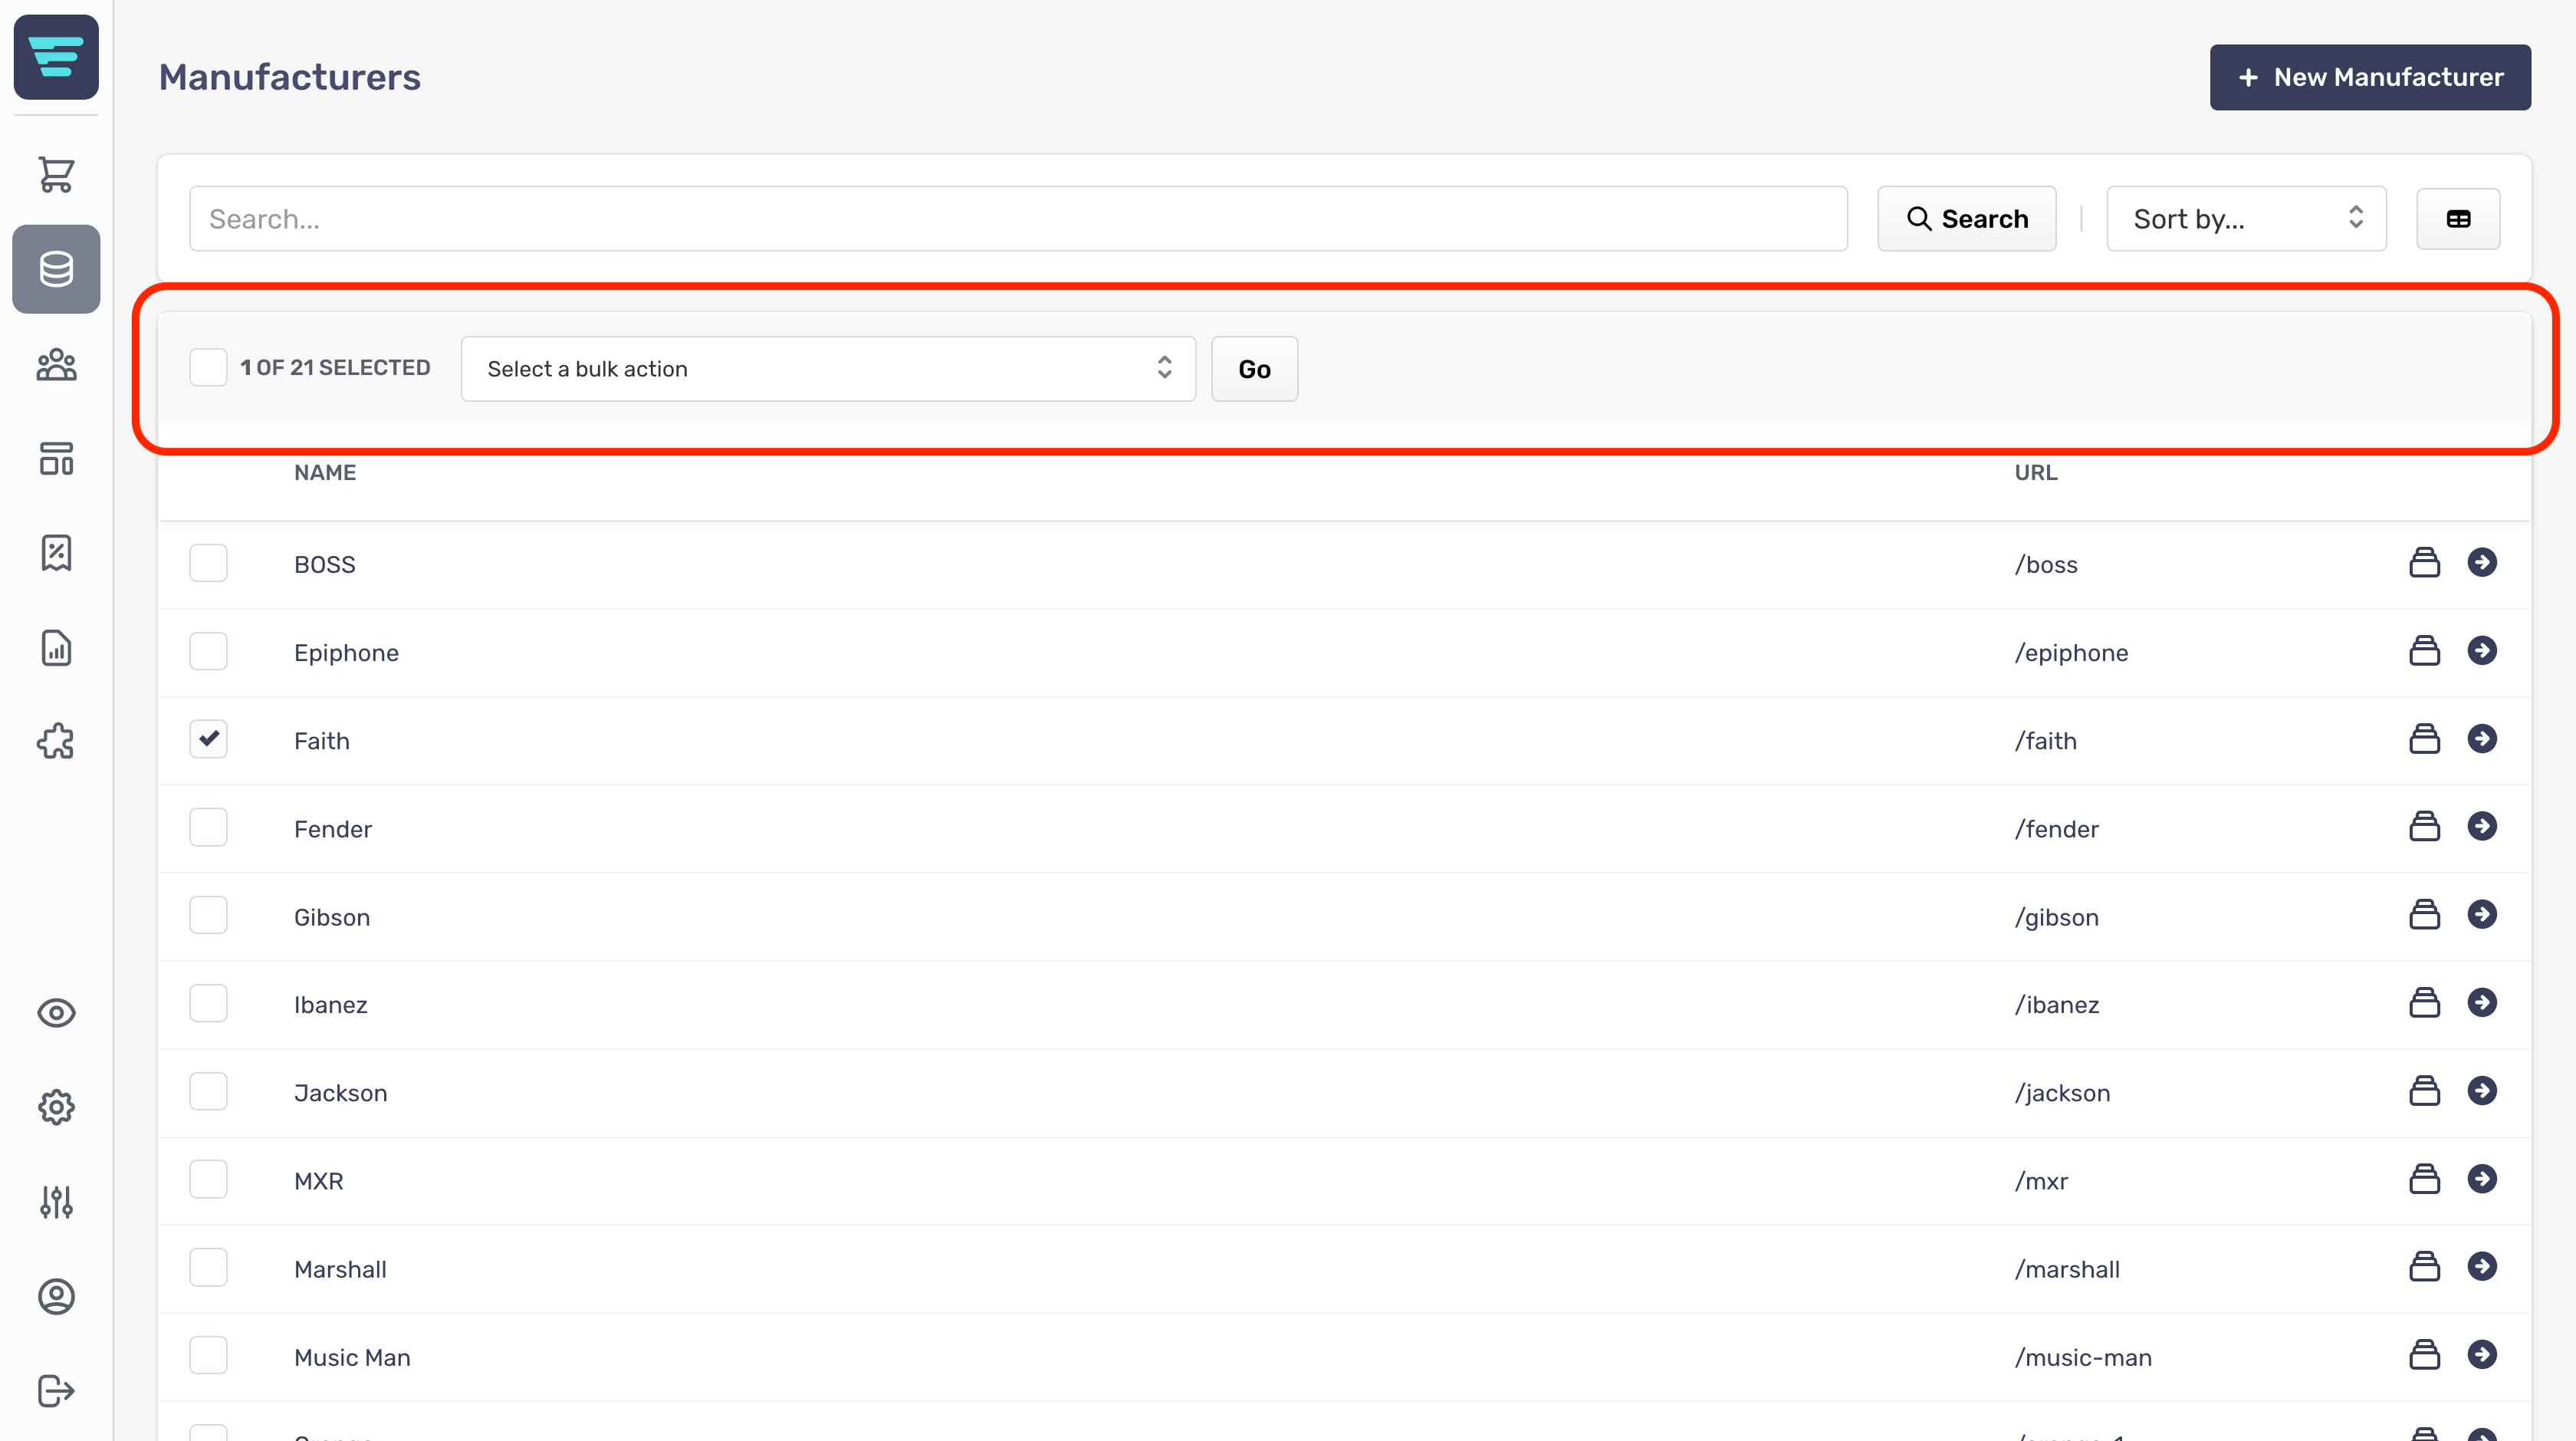Open products box icon for Fender
This screenshot has height=1441, width=2576.
click(2424, 827)
